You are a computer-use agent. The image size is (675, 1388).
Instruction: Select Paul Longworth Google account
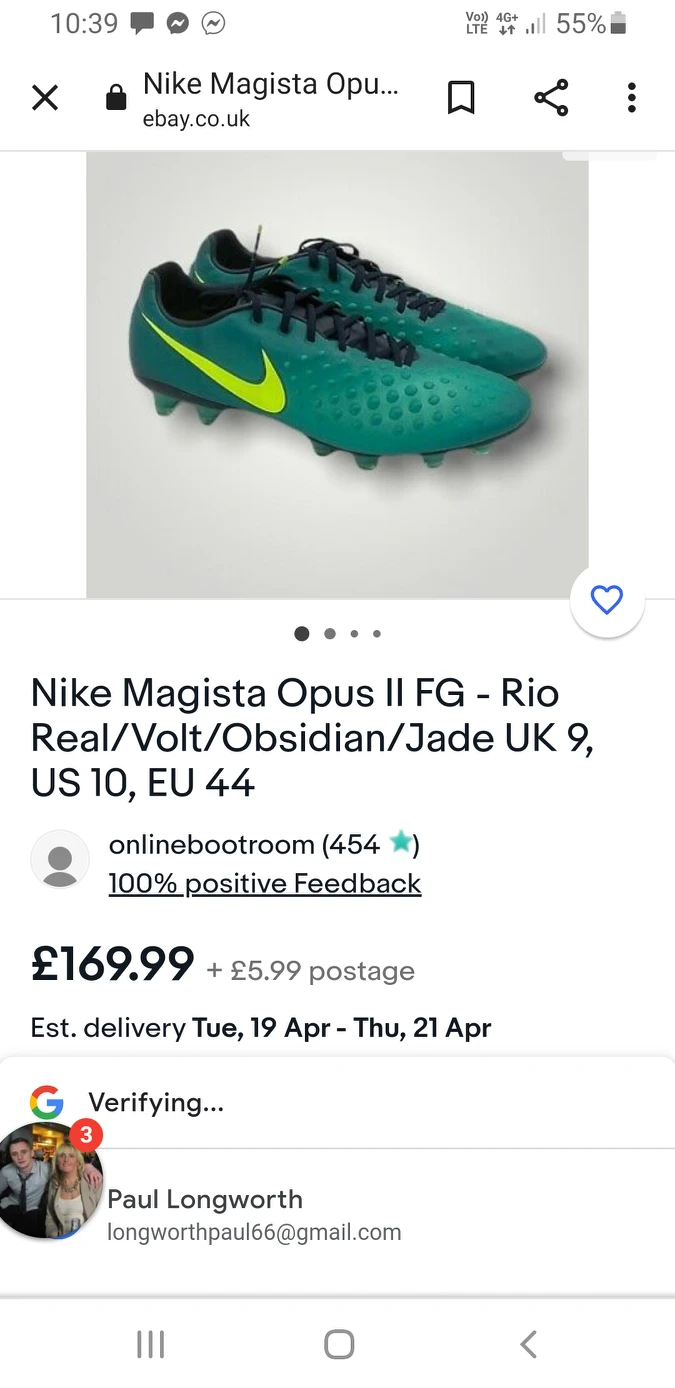(x=254, y=1214)
